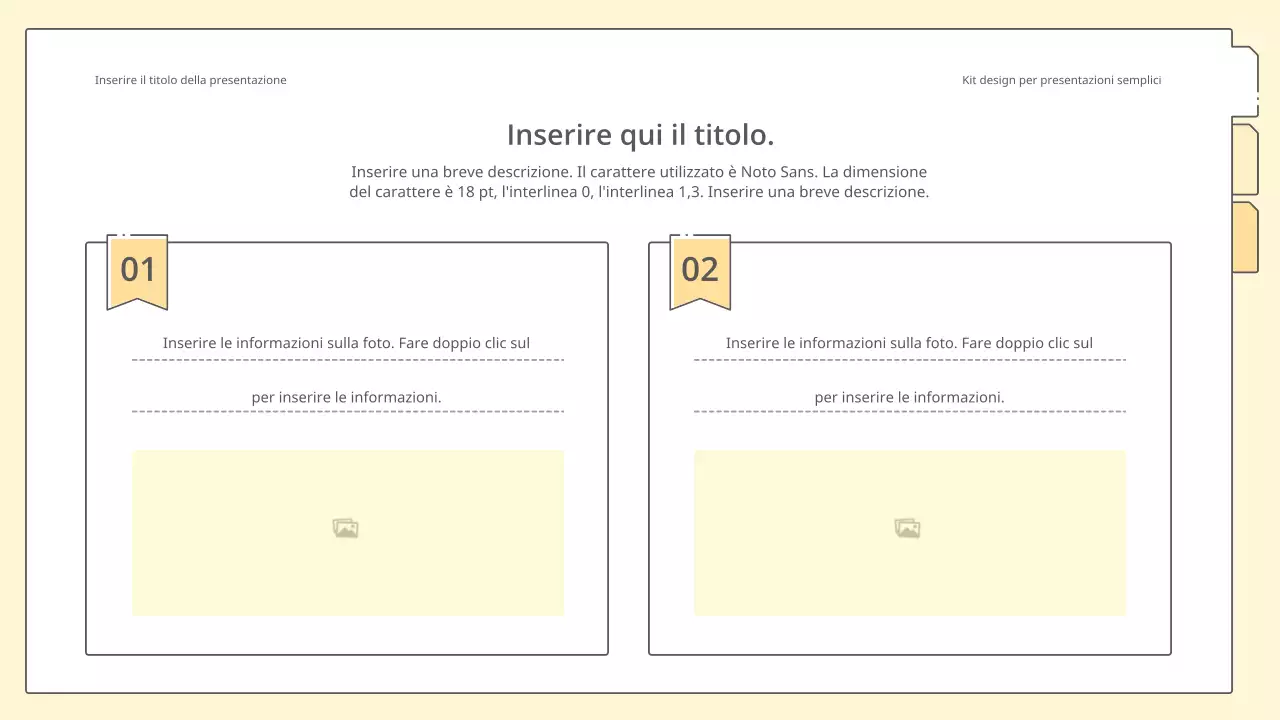Click the description paragraph below the title
Viewport: 1280px width, 720px height.
[639, 181]
